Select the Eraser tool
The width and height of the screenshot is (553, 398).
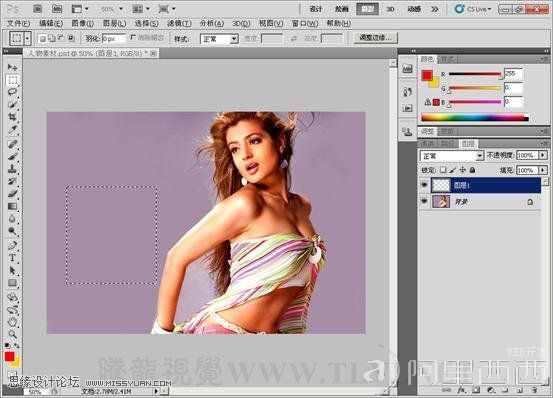coord(12,193)
